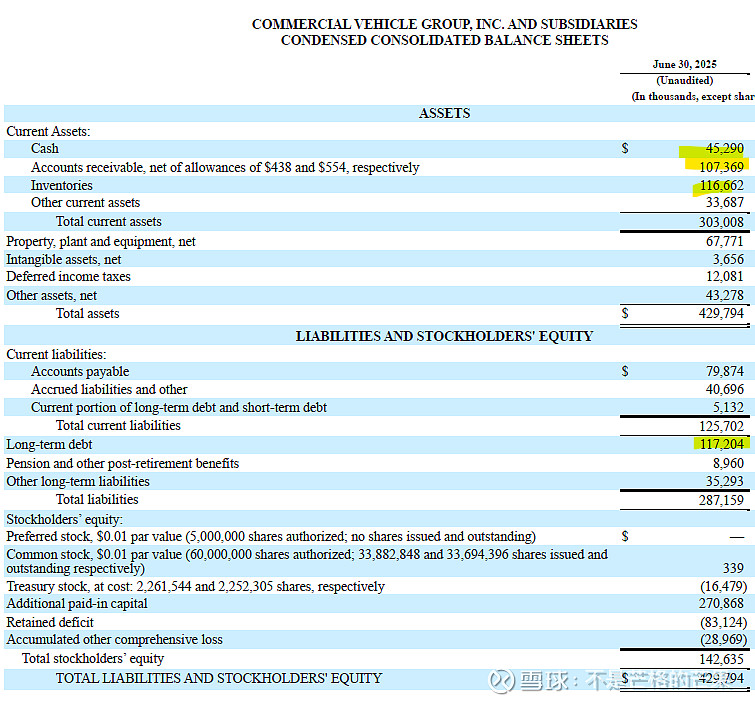Image resolution: width=755 pixels, height=704 pixels.
Task: Click Accrued liabilities and other label
Action: point(109,389)
